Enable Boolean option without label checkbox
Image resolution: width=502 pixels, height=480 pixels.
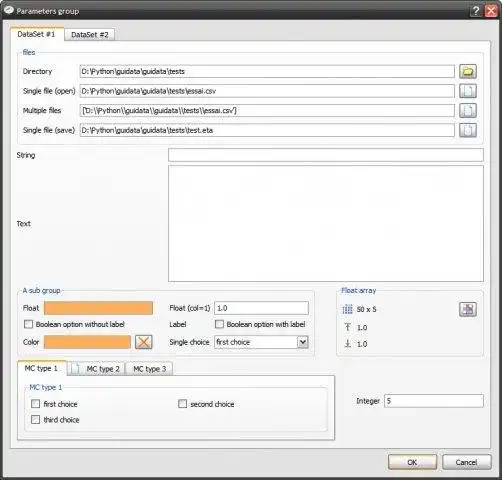tap(29, 324)
